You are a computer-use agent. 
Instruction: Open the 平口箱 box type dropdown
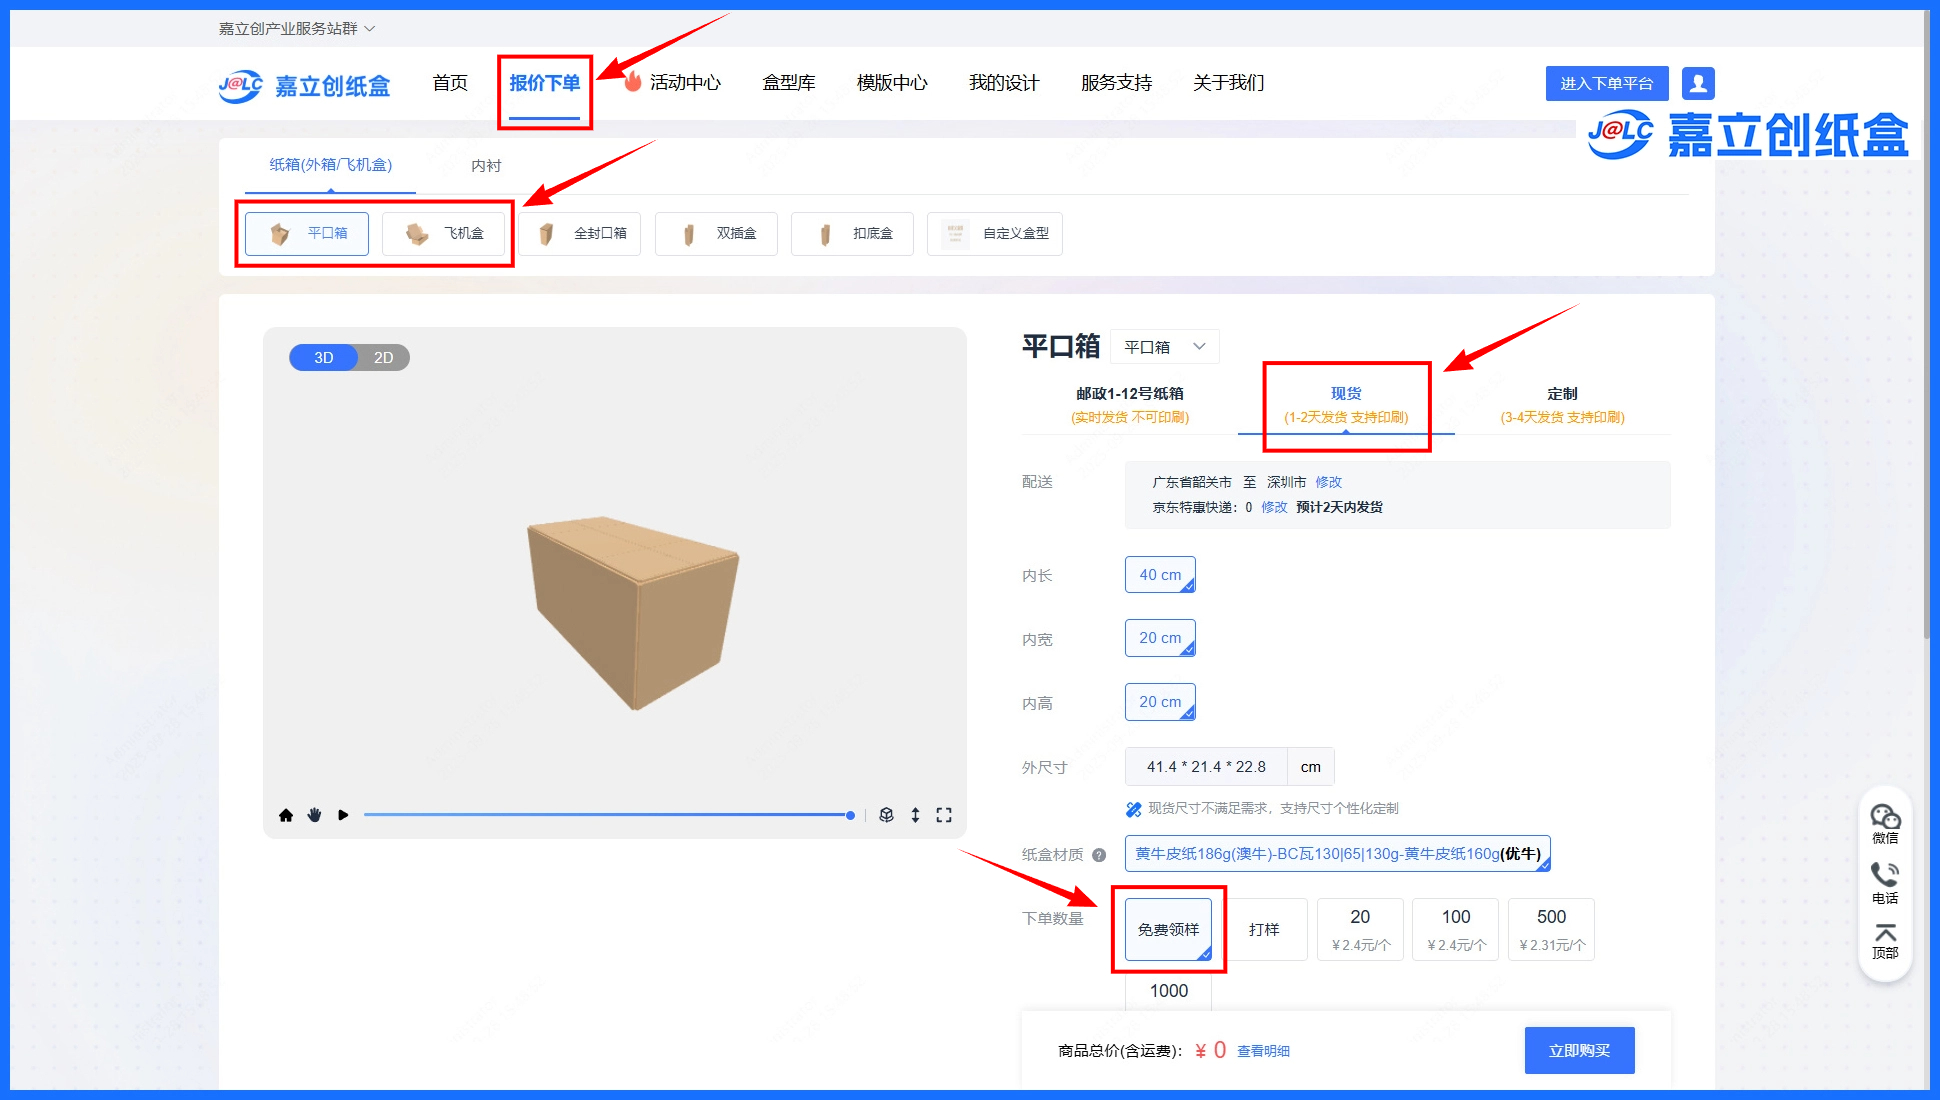click(x=1164, y=346)
